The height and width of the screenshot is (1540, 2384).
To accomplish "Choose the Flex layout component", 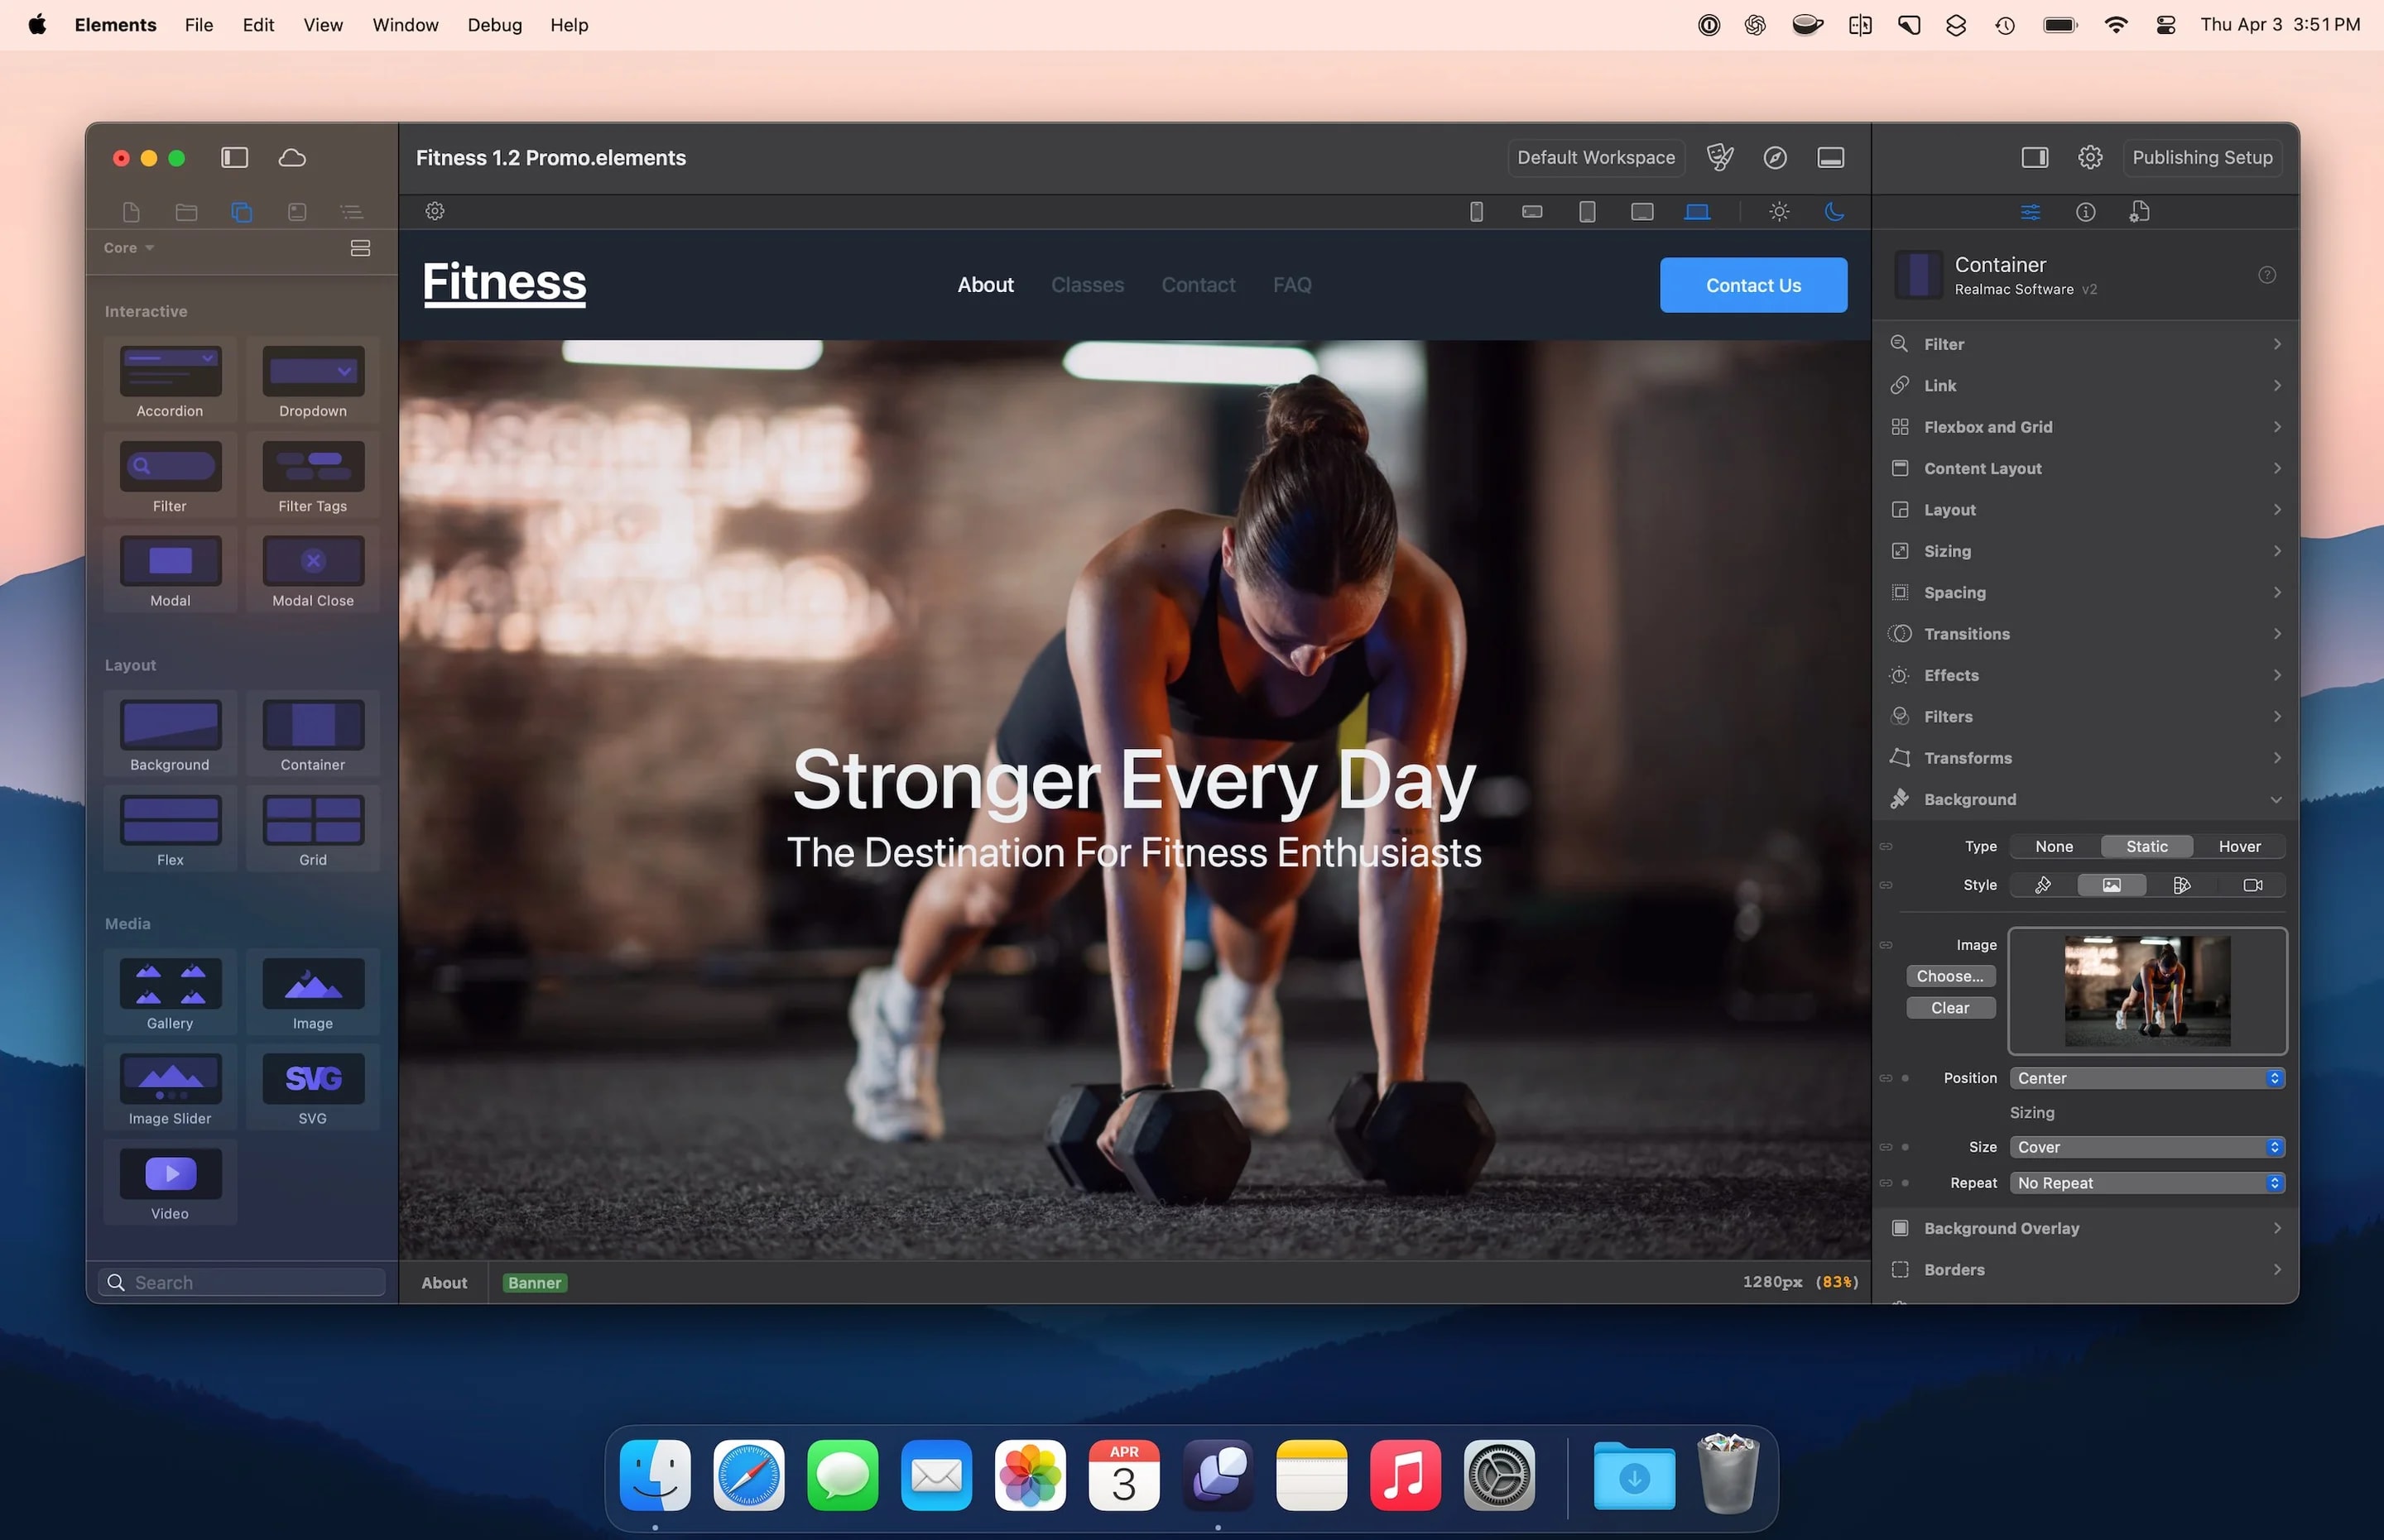I will [x=170, y=830].
